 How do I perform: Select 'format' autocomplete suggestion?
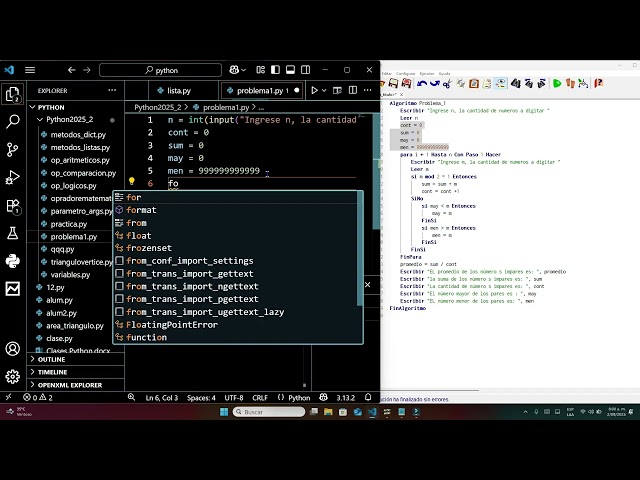[x=236, y=210]
